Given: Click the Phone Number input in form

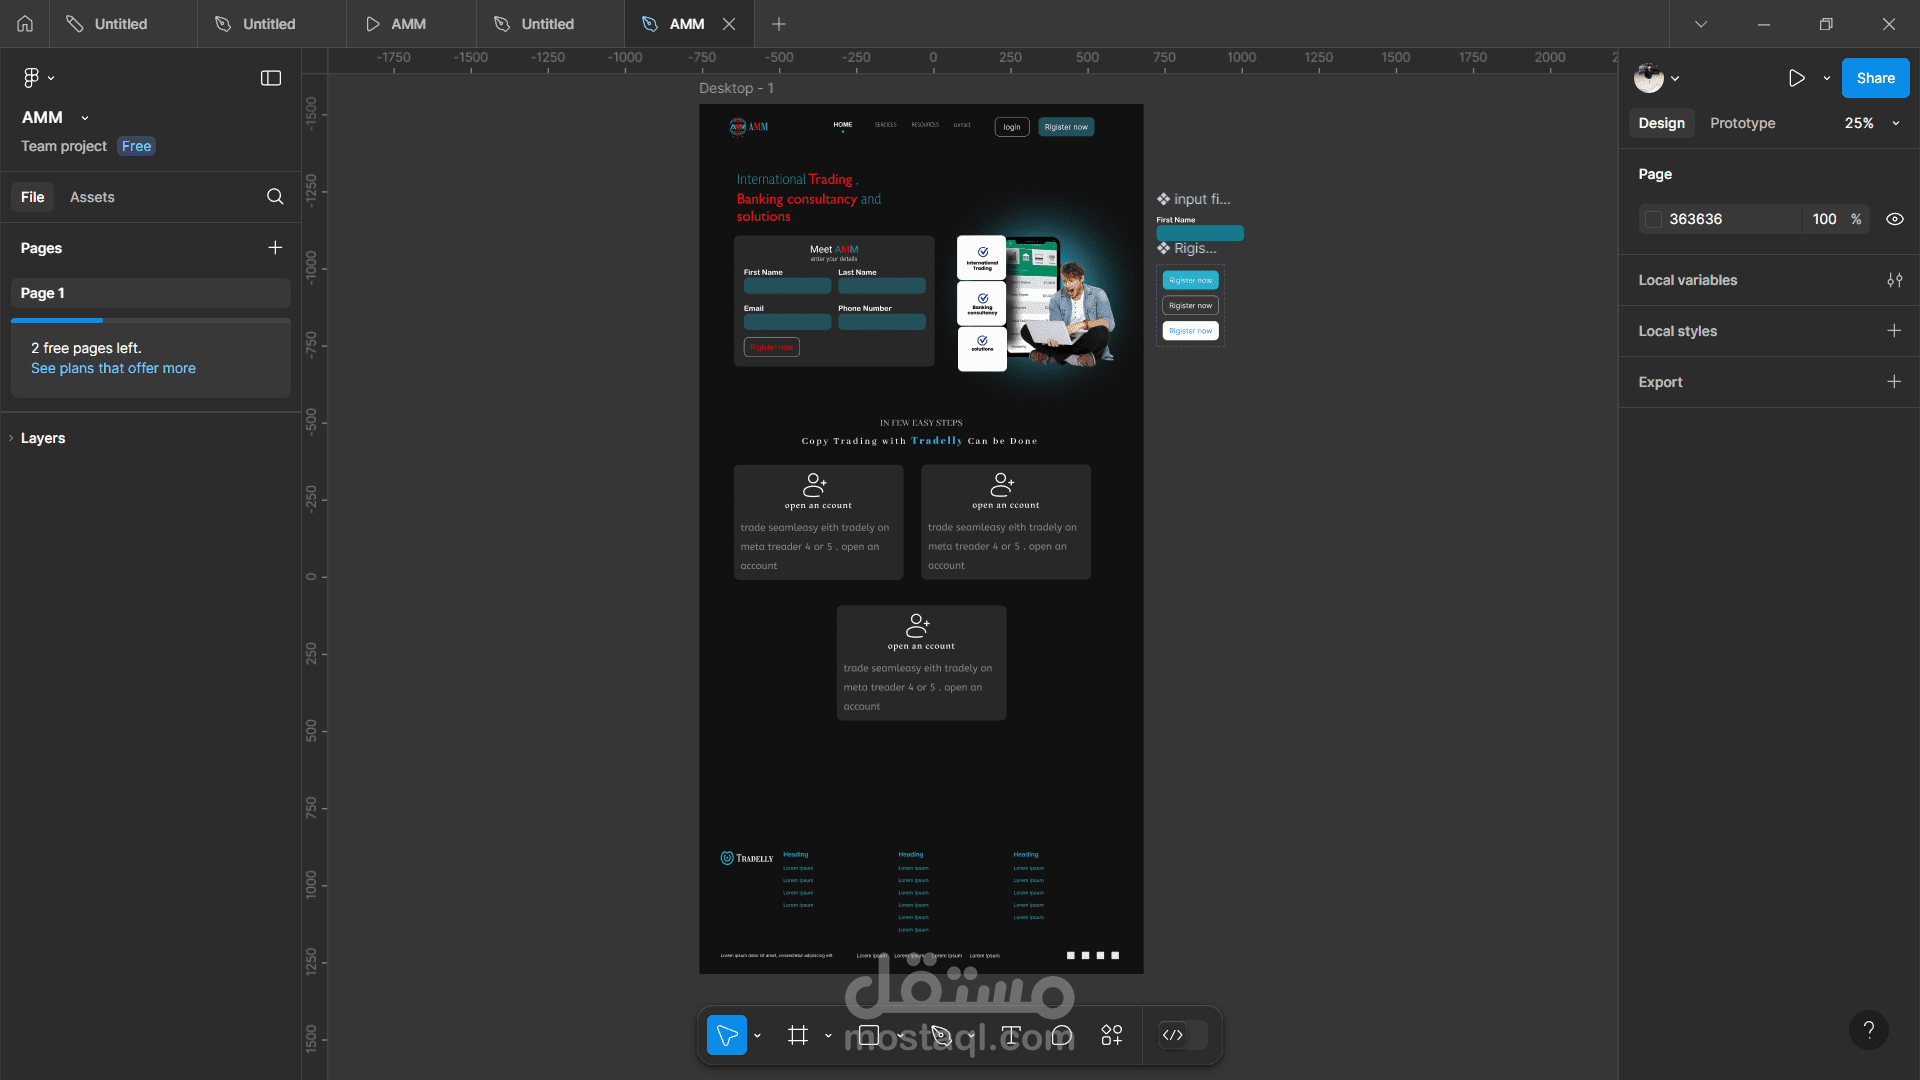Looking at the screenshot, I should point(881,322).
